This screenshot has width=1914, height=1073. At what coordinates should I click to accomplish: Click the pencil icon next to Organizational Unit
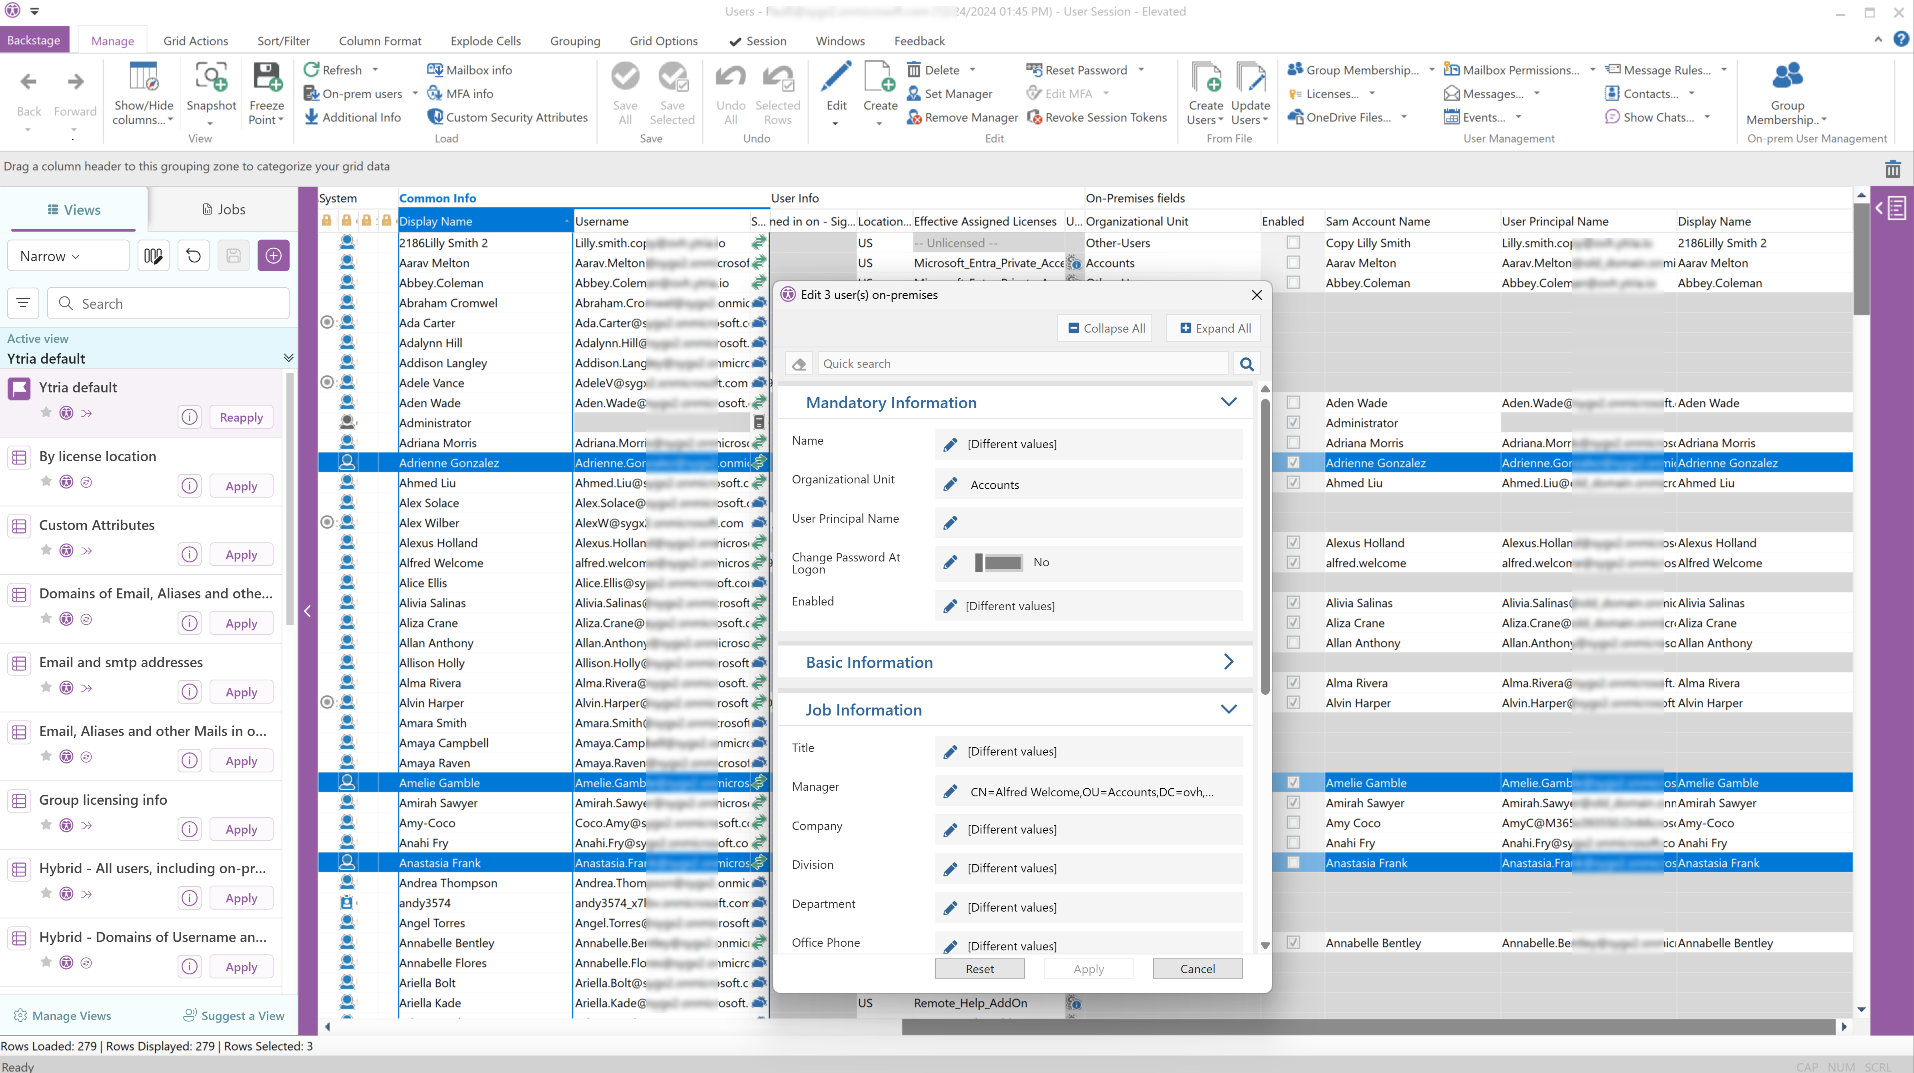tap(950, 485)
